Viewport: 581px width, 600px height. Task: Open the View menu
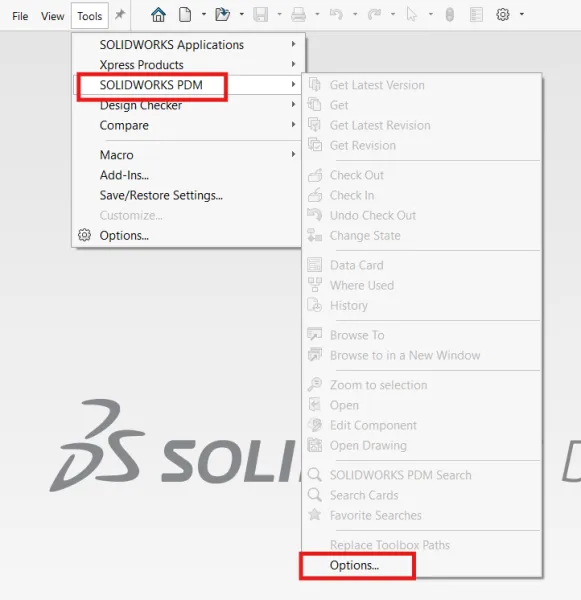52,16
